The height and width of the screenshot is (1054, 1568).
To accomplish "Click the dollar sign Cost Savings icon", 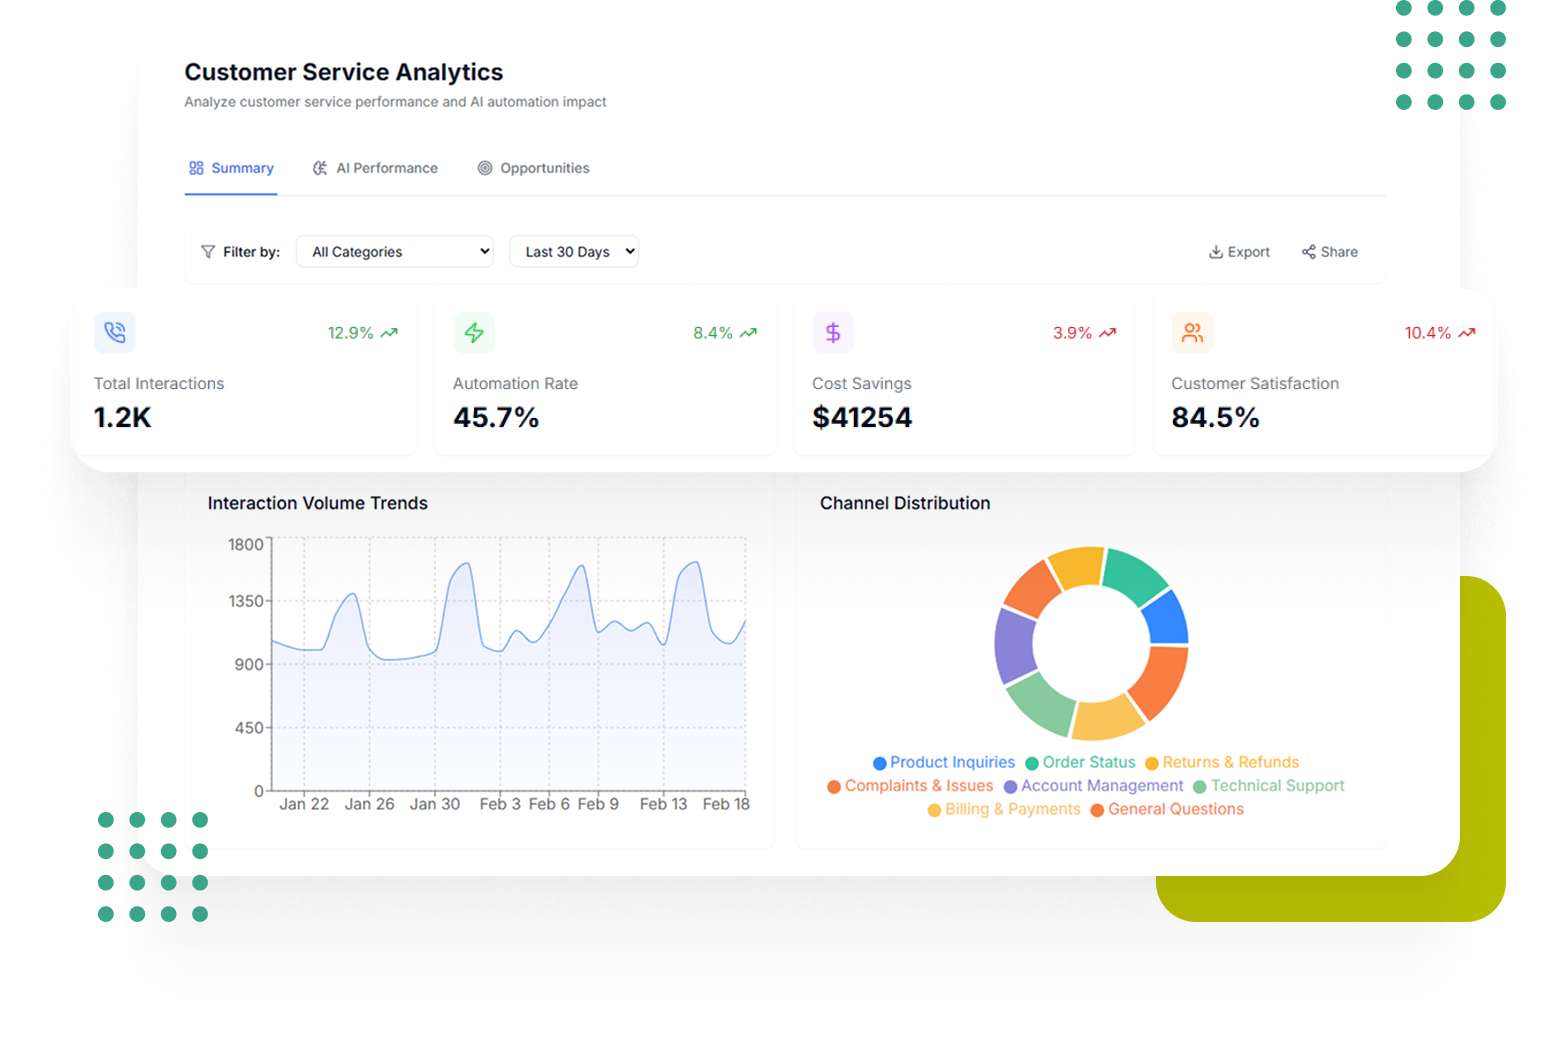I will 833,333.
